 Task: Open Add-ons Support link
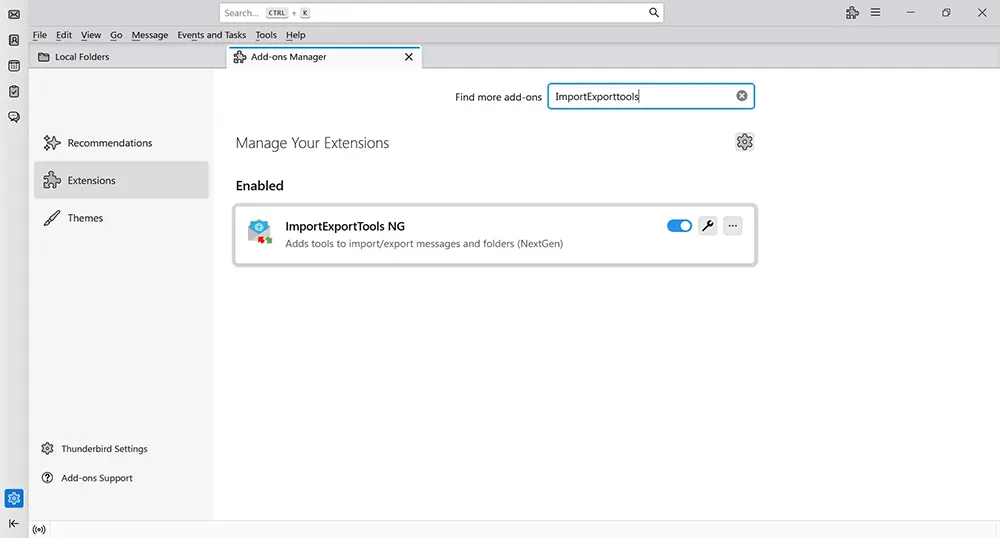click(87, 478)
